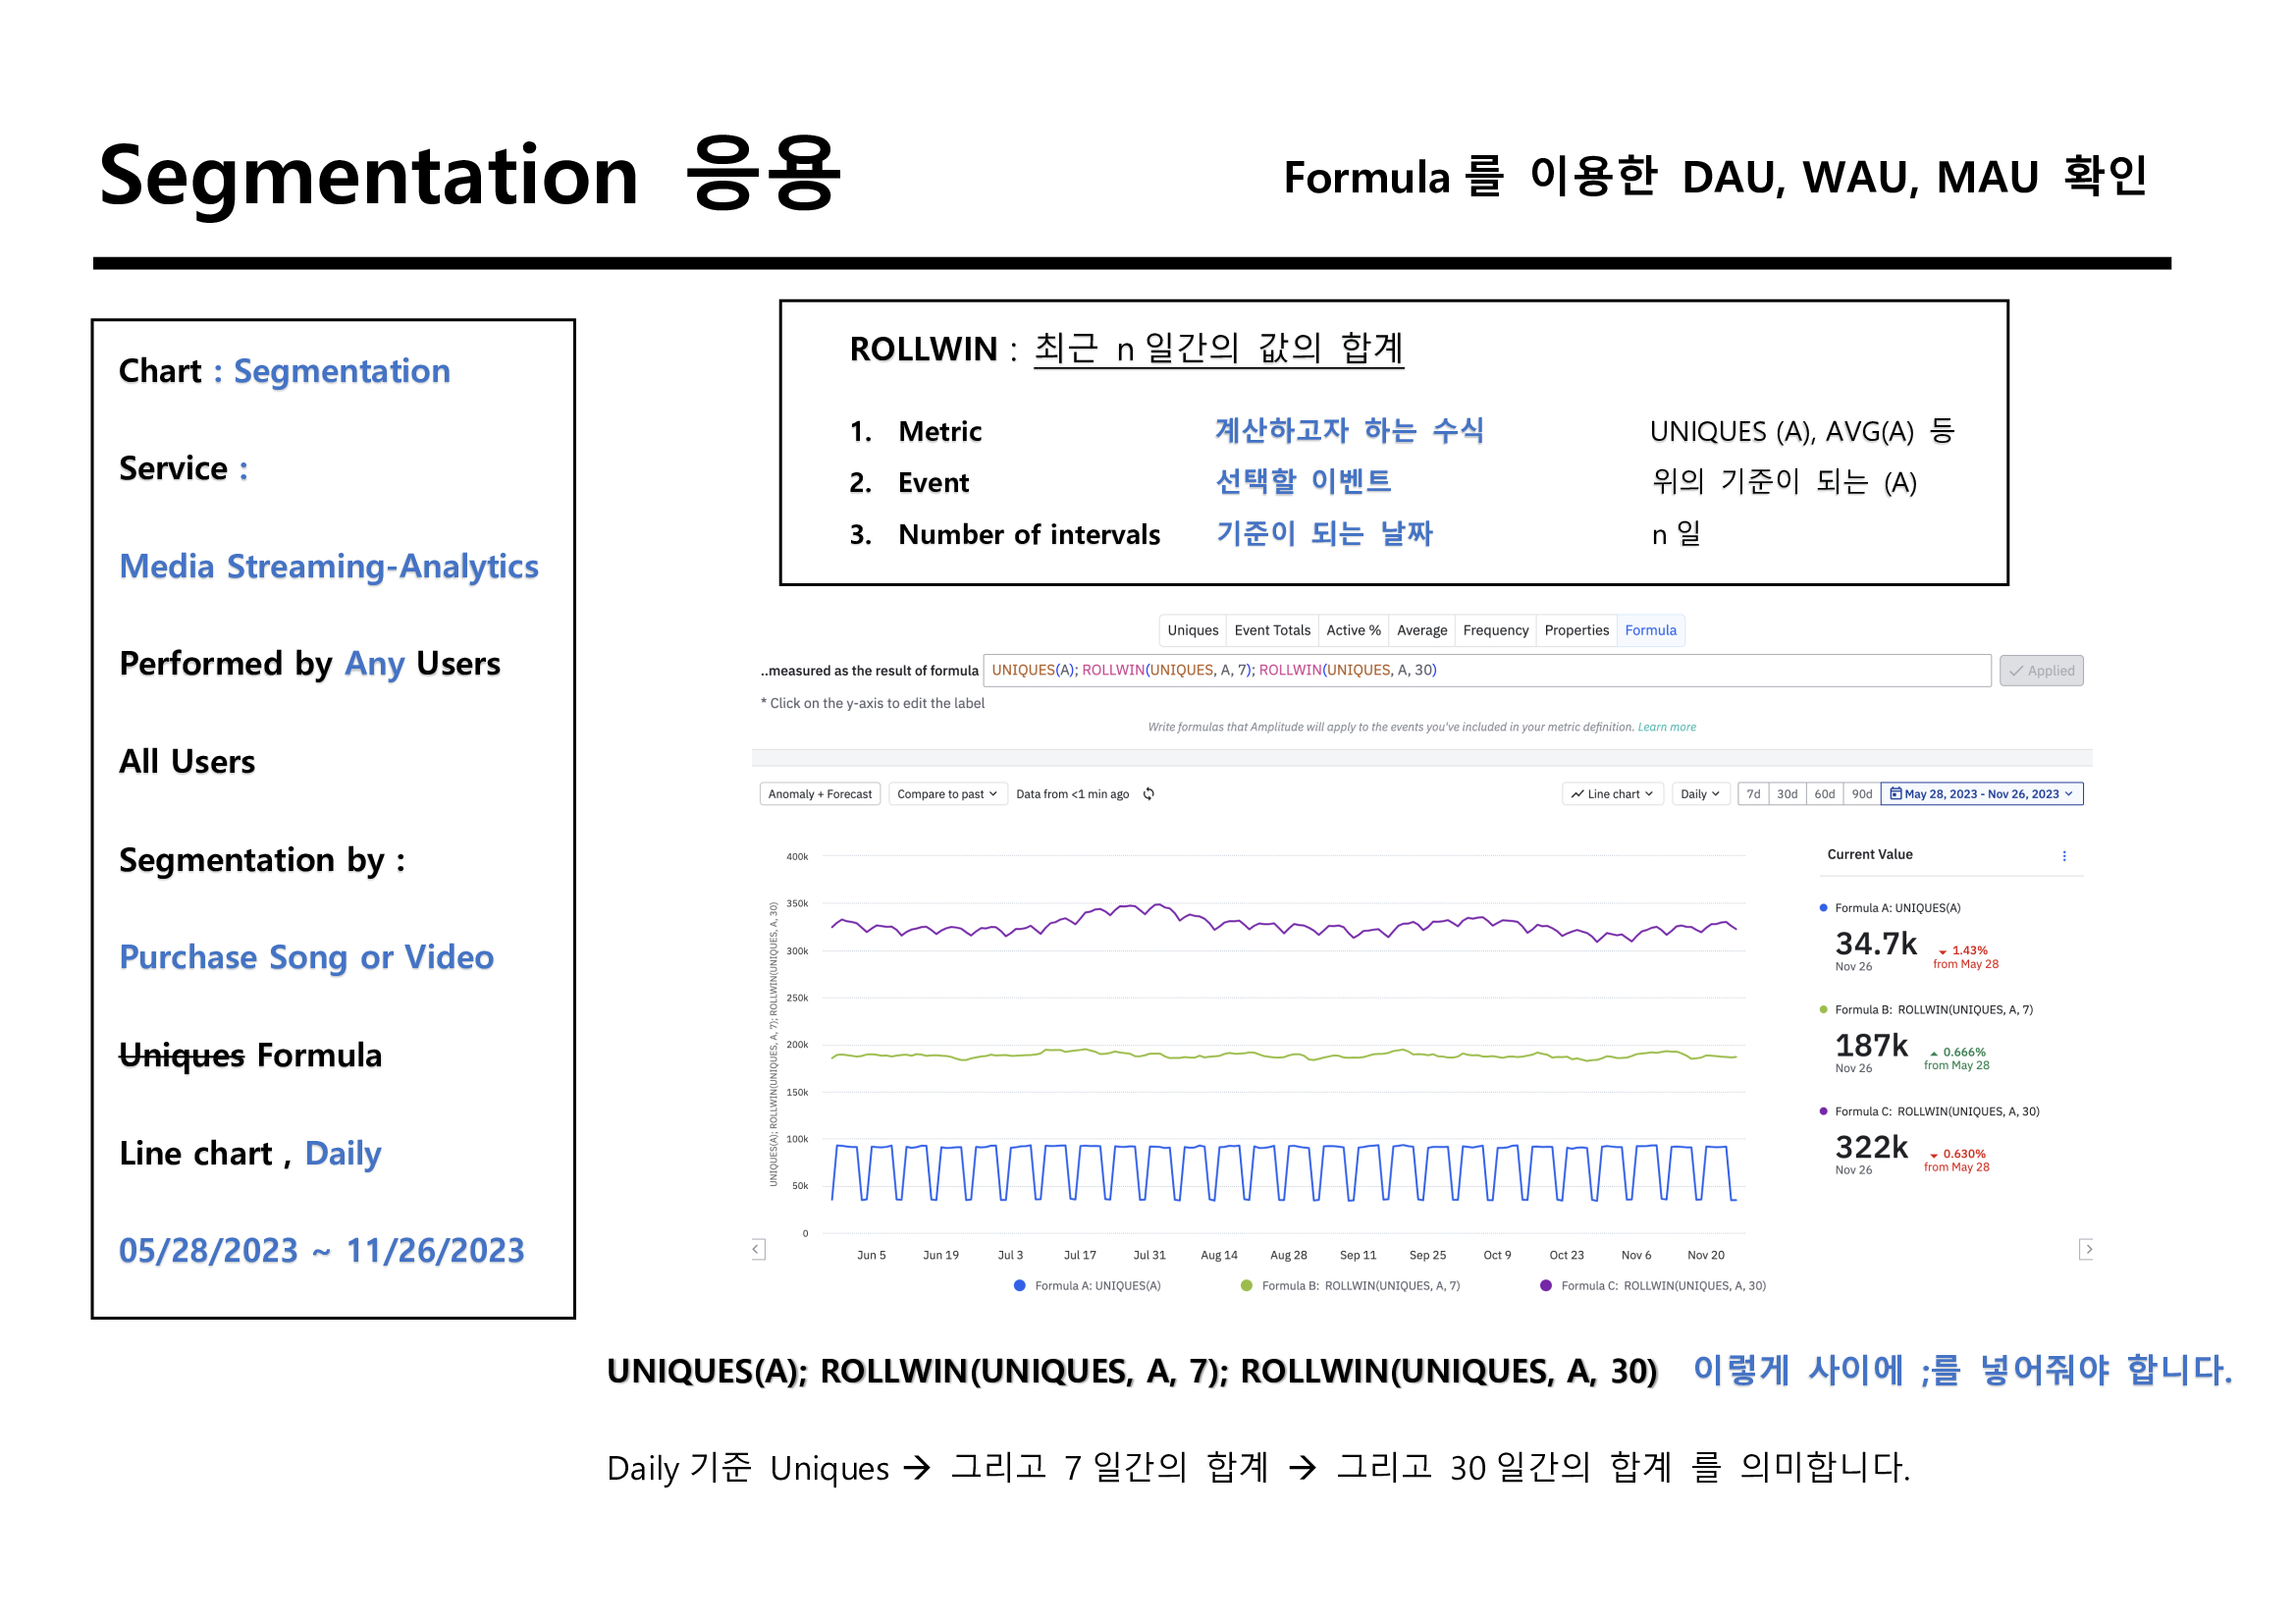
Task: Expand the Daily interval dropdown
Action: point(1699,794)
